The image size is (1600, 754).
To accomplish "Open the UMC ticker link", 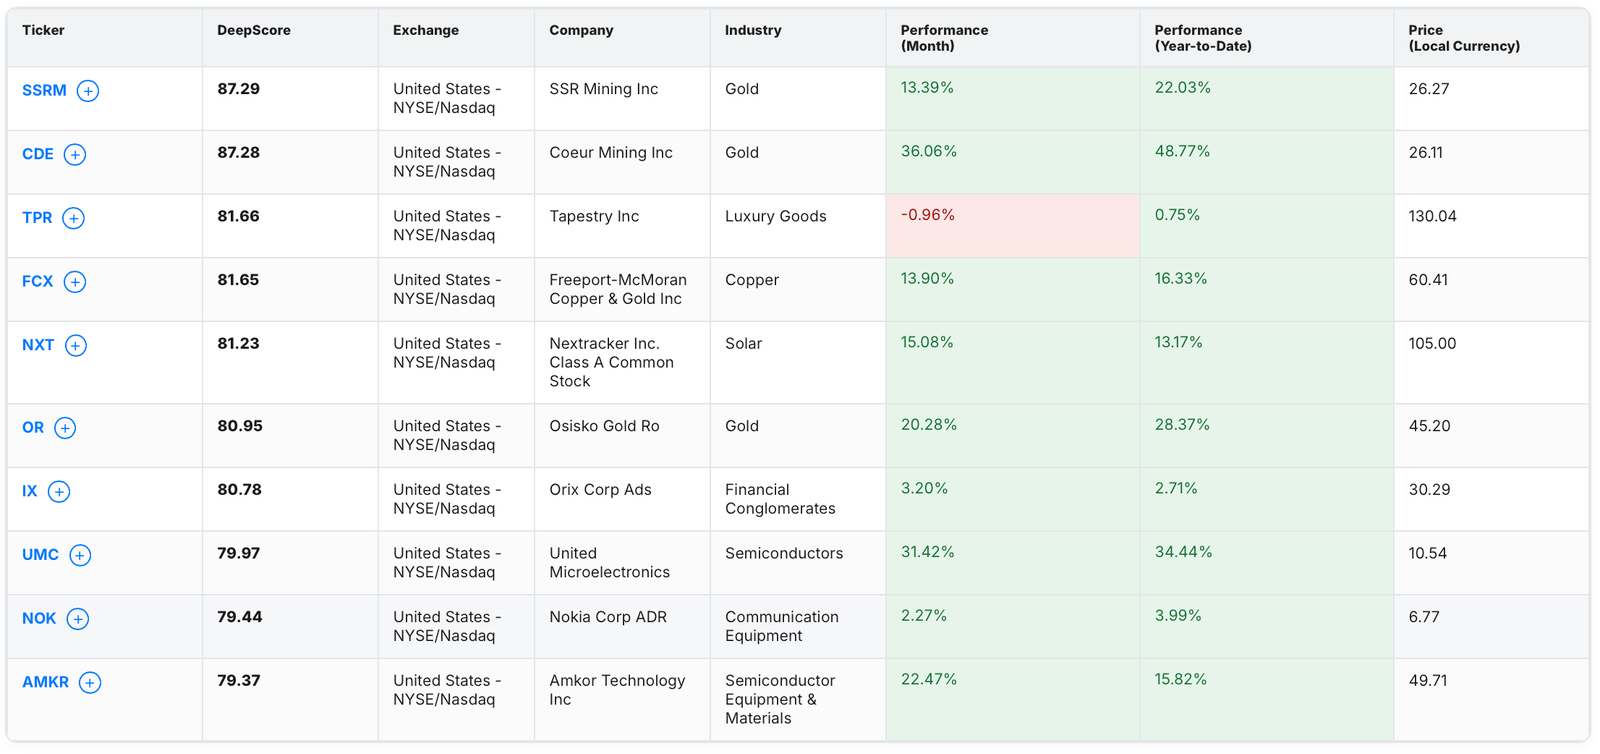I will click(x=41, y=556).
